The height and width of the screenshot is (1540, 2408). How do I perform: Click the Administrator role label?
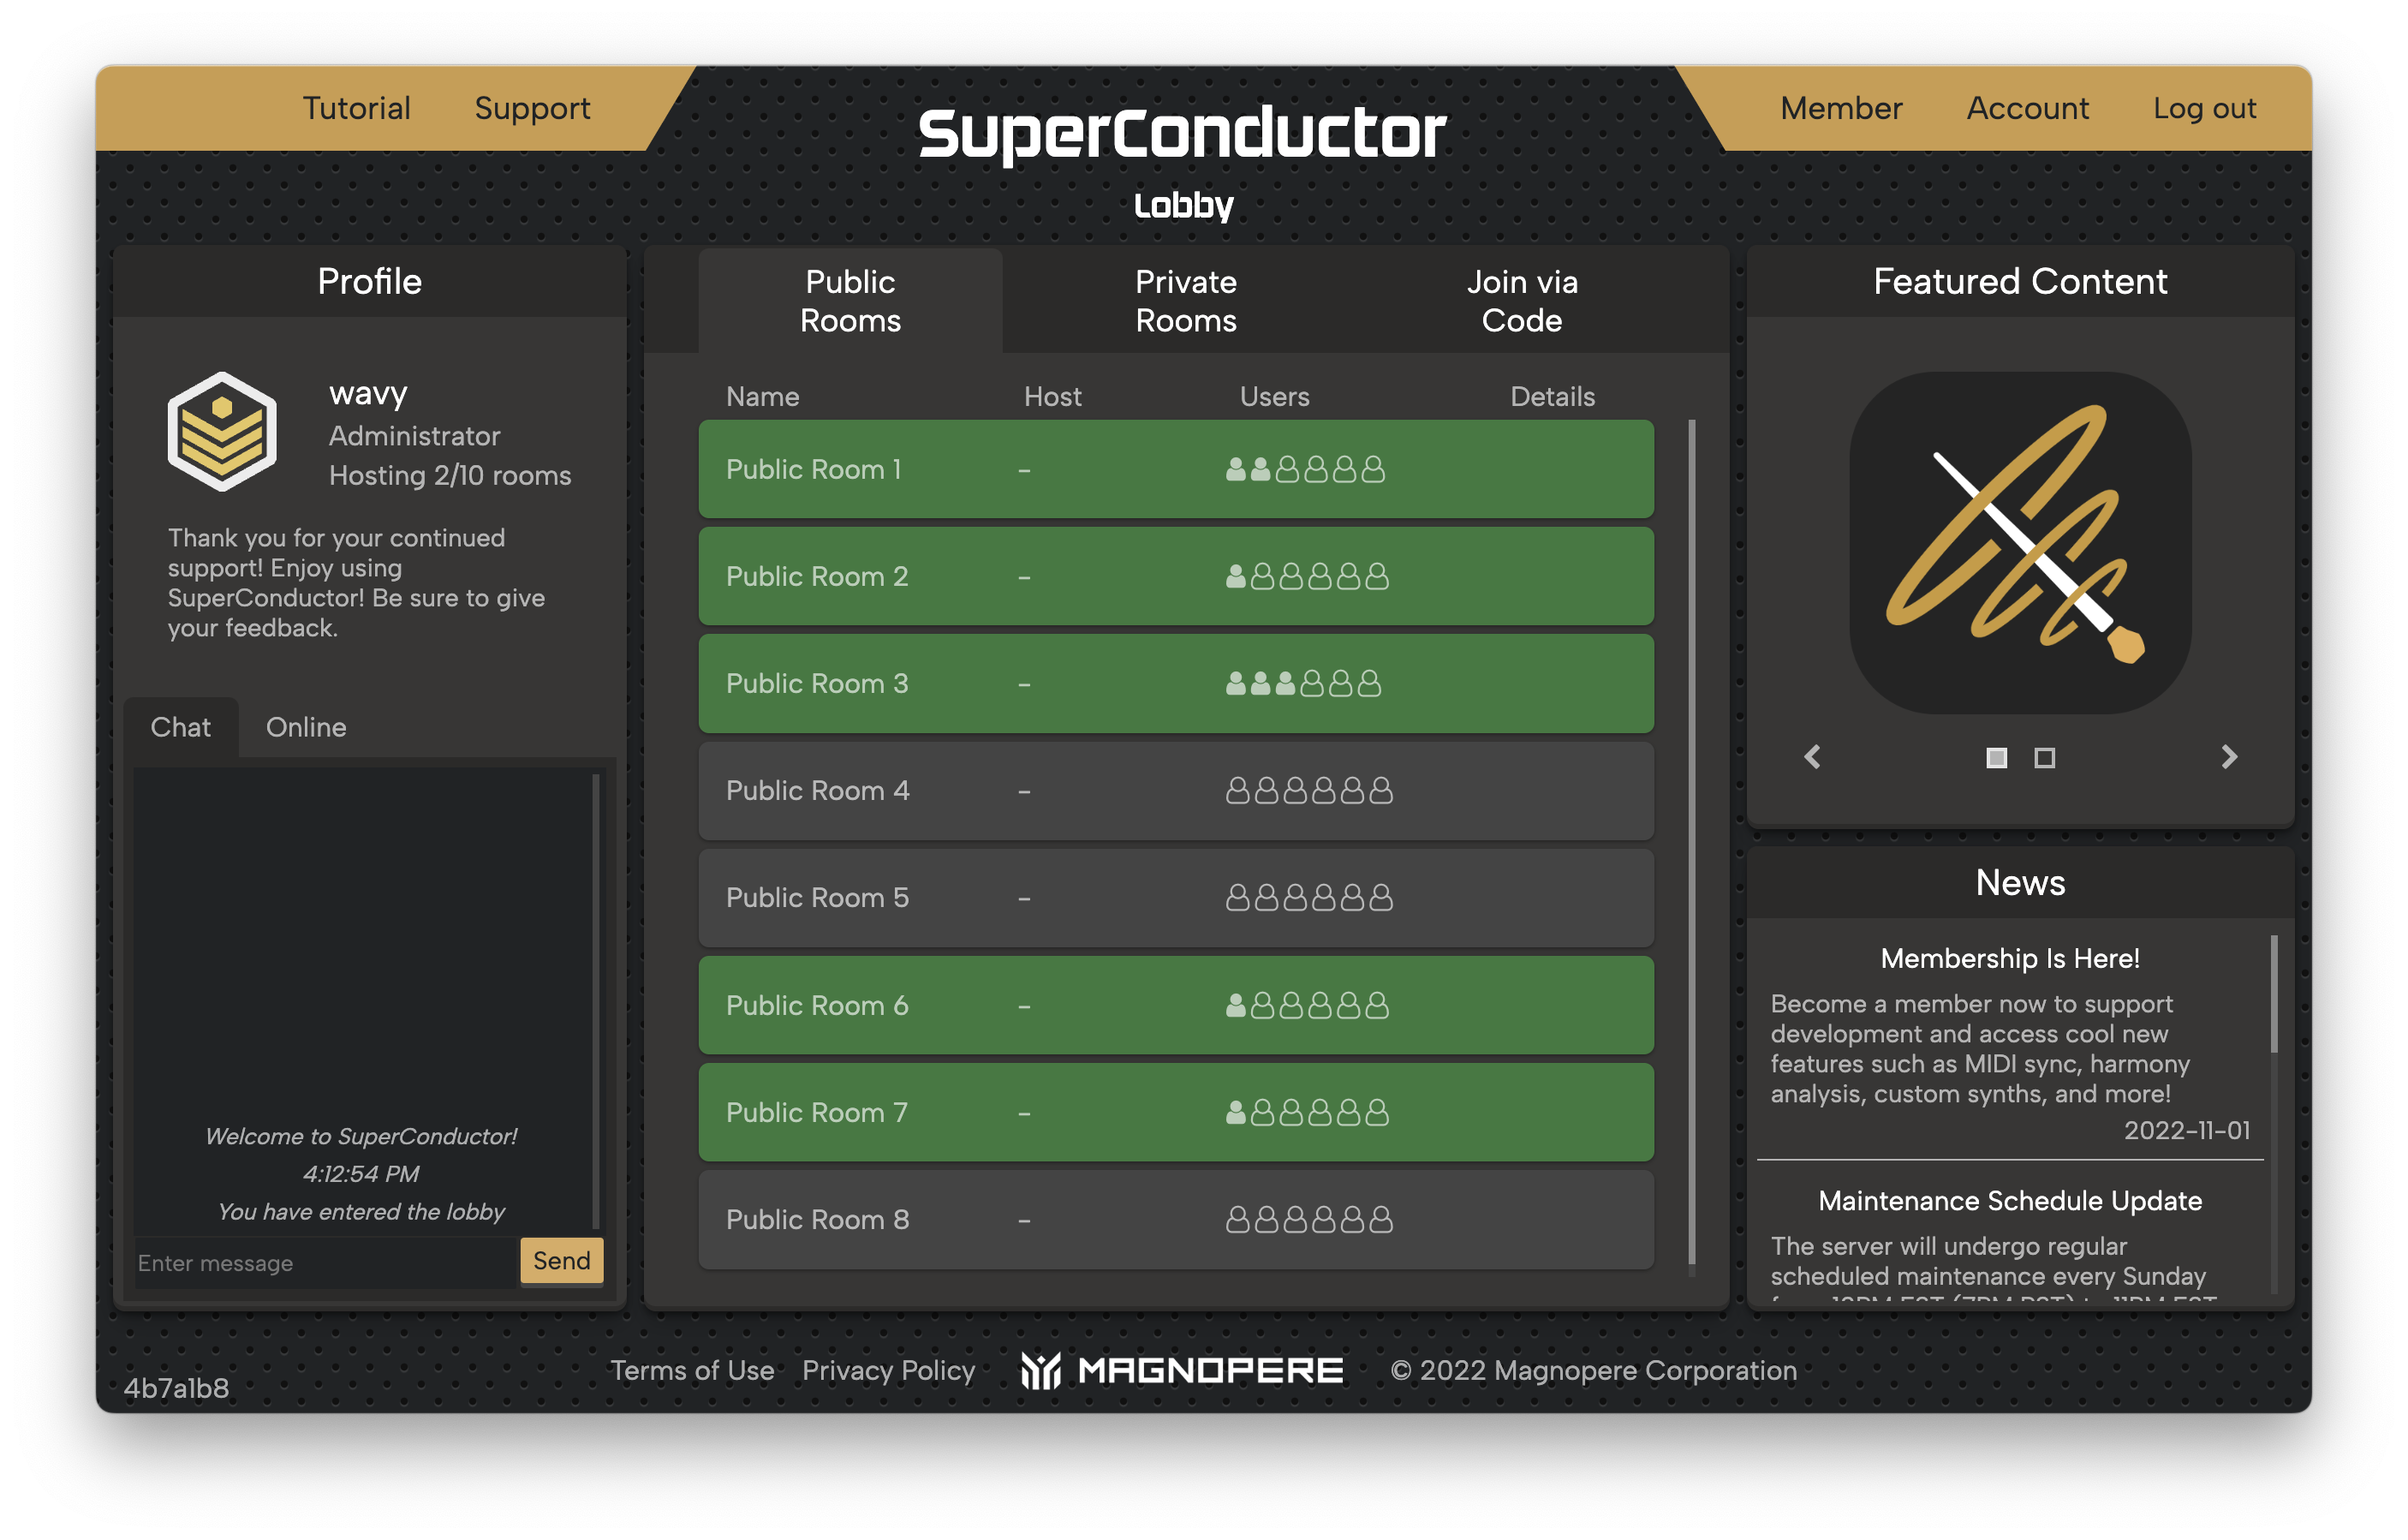coord(414,436)
